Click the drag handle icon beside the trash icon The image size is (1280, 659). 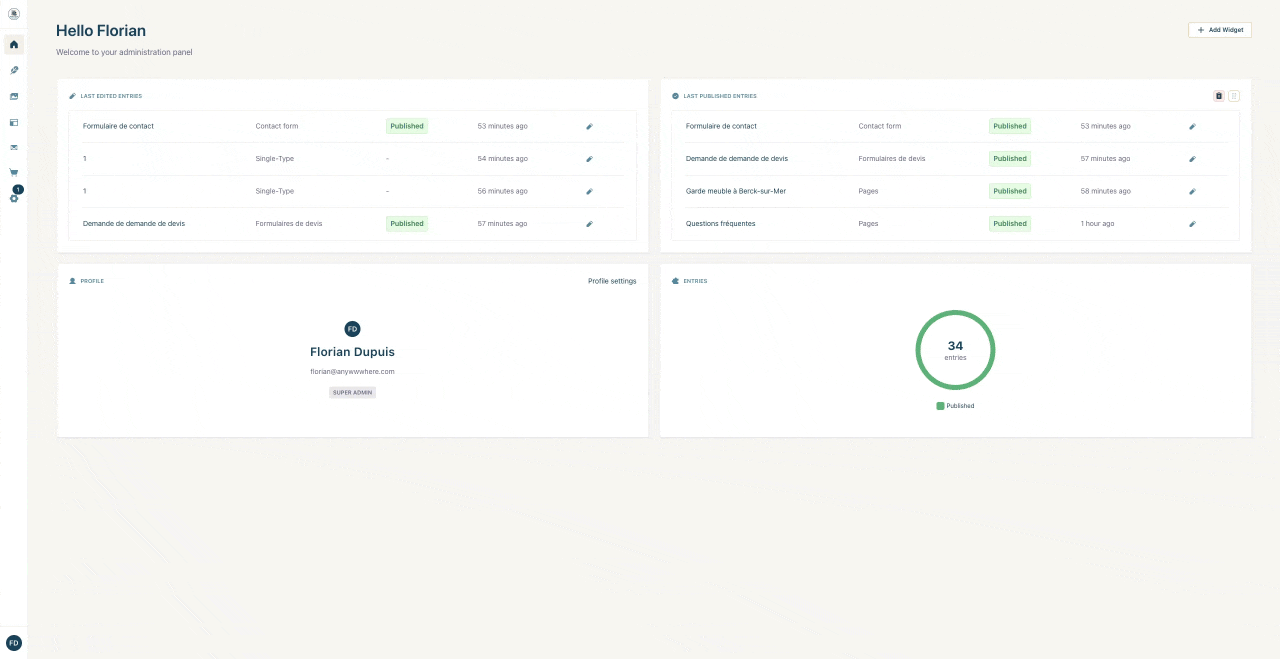point(1234,96)
